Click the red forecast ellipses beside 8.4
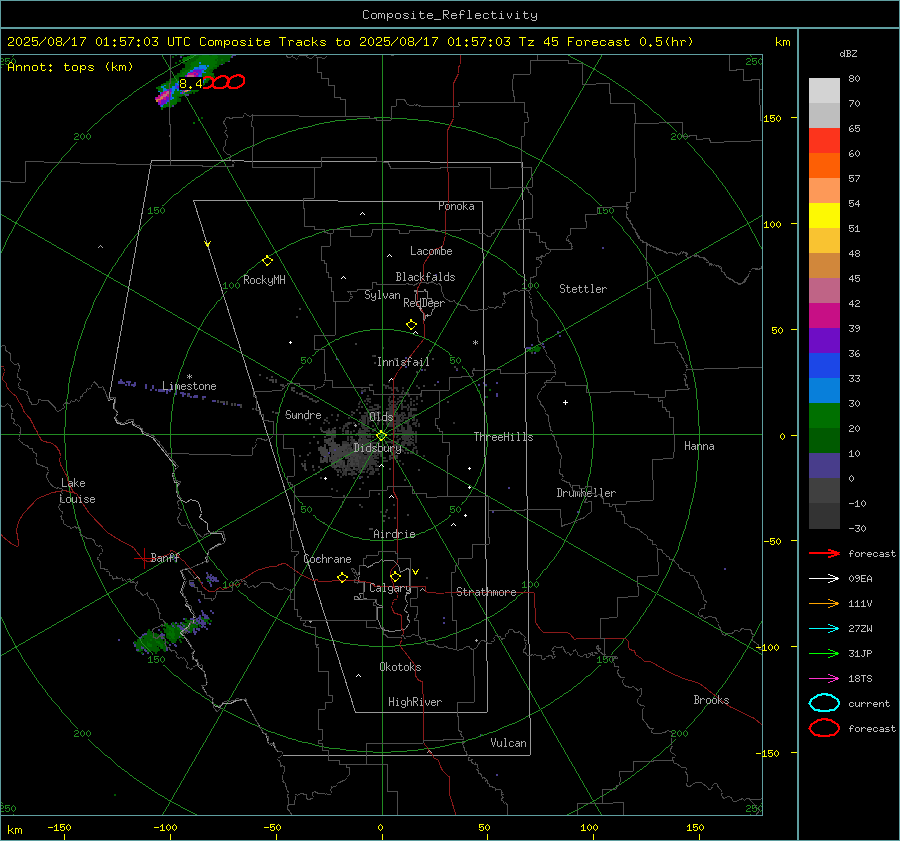This screenshot has height=841, width=900. tap(224, 82)
